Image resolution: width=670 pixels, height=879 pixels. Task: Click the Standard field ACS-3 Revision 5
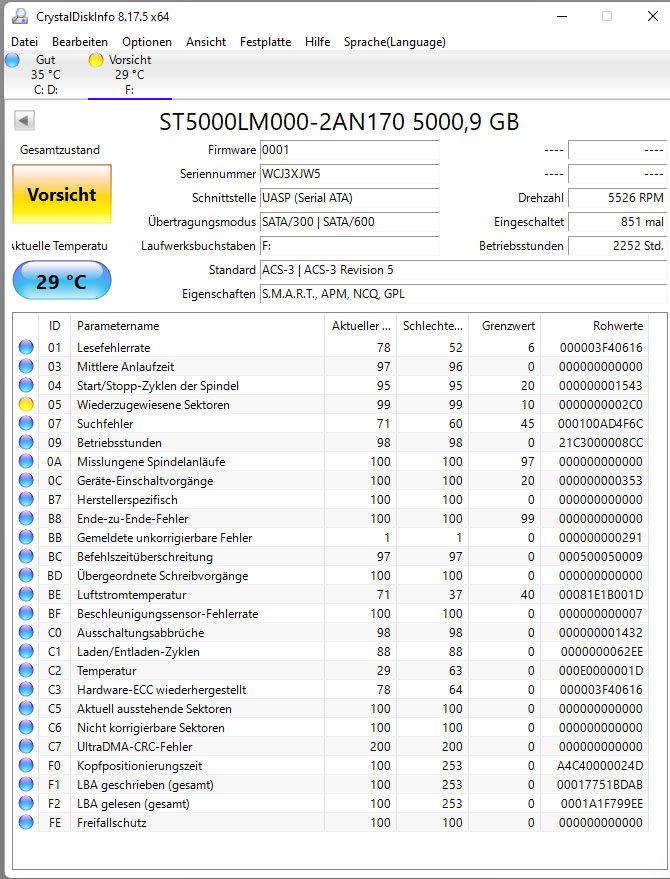tap(463, 270)
